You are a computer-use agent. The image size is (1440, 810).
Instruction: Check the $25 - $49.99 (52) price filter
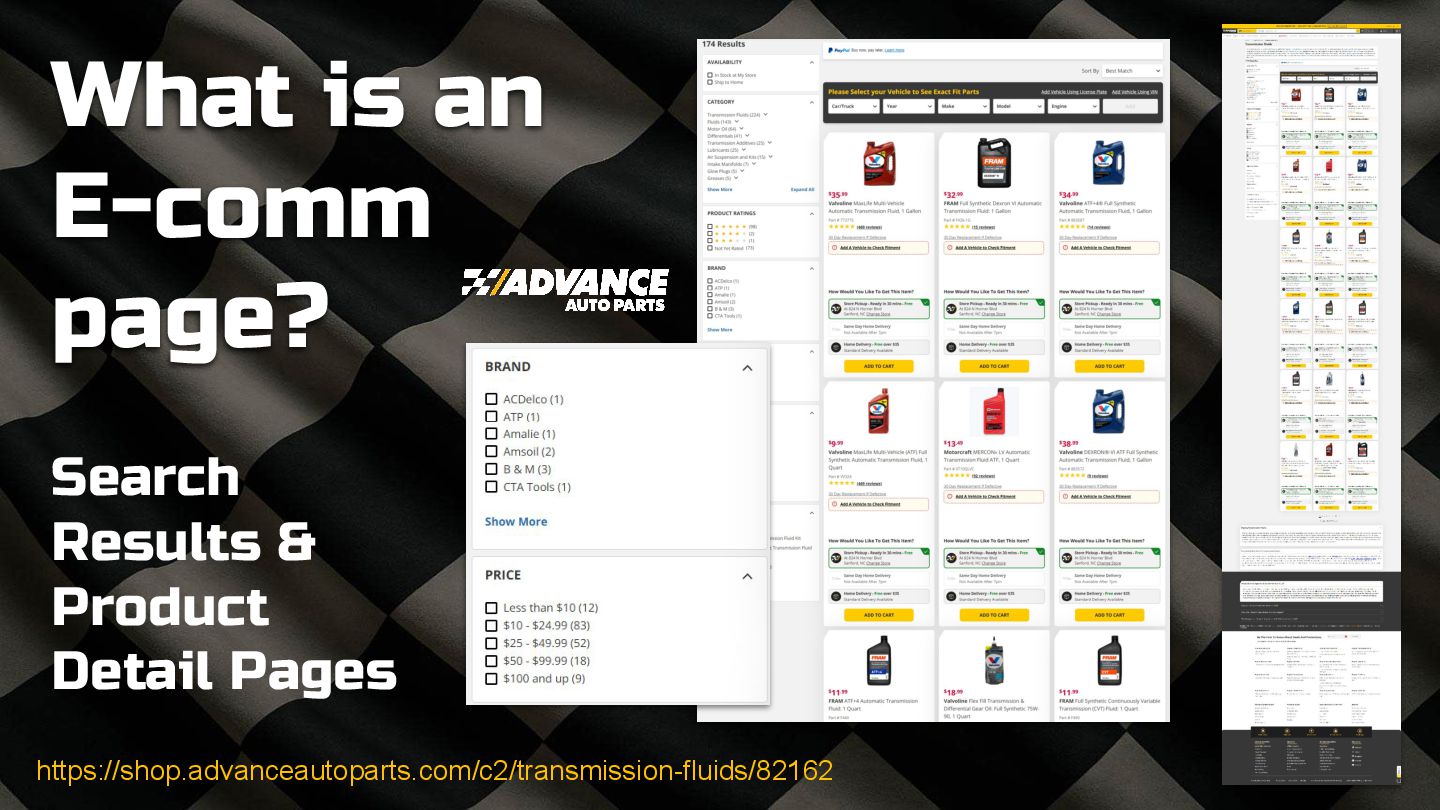click(491, 643)
